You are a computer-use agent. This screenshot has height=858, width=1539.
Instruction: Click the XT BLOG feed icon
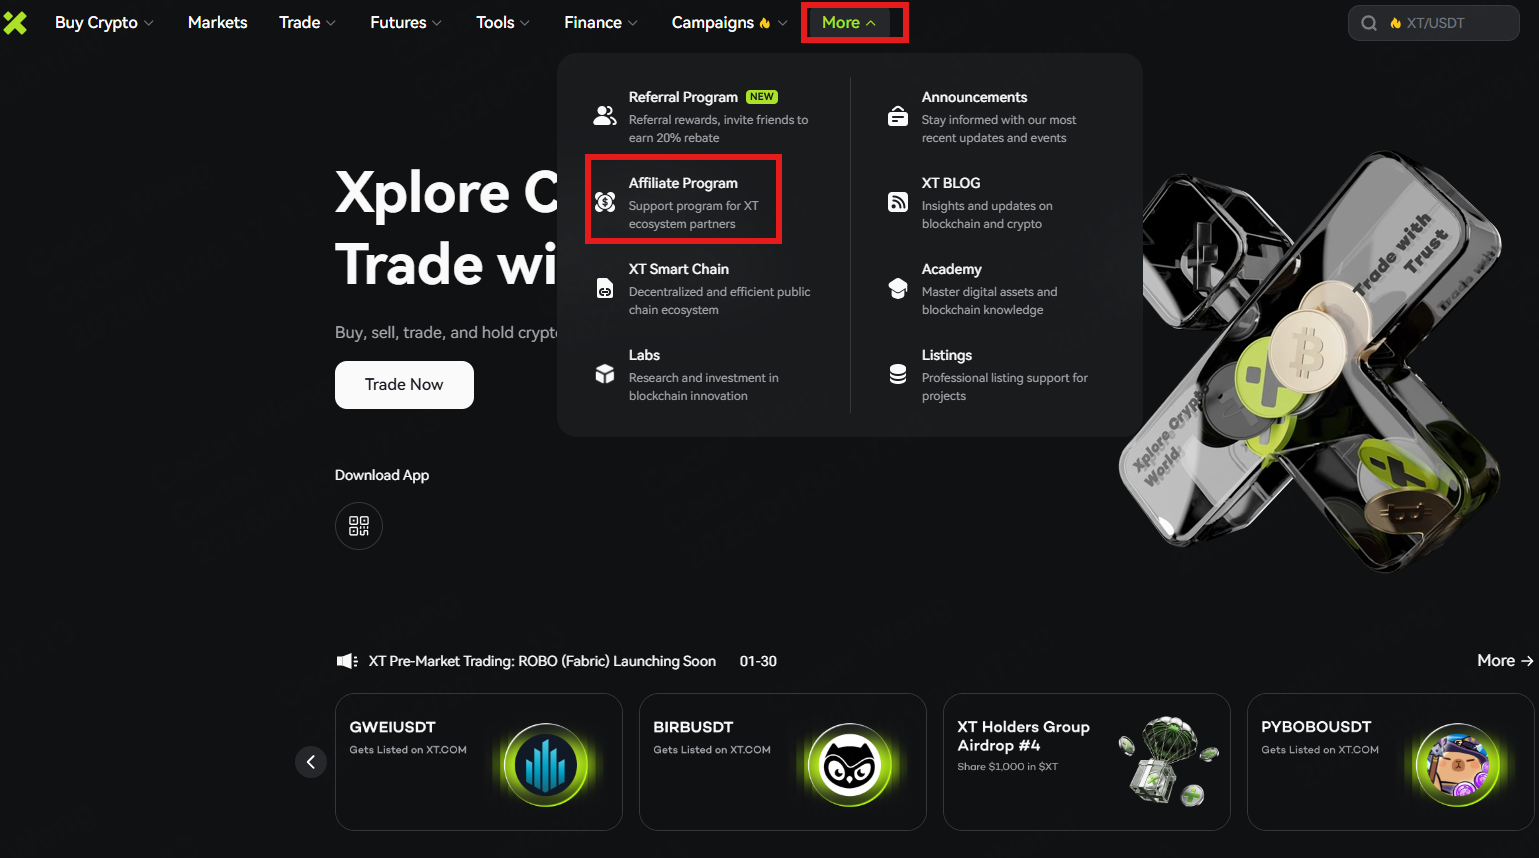pos(898,202)
